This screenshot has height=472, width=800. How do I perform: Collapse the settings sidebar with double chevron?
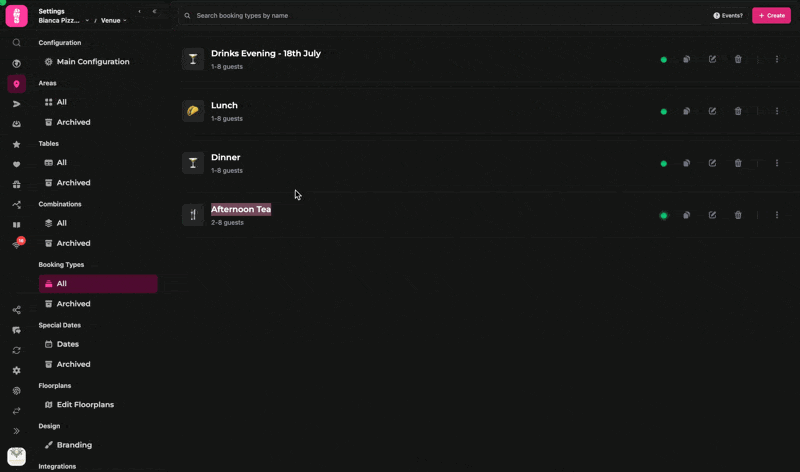154,11
